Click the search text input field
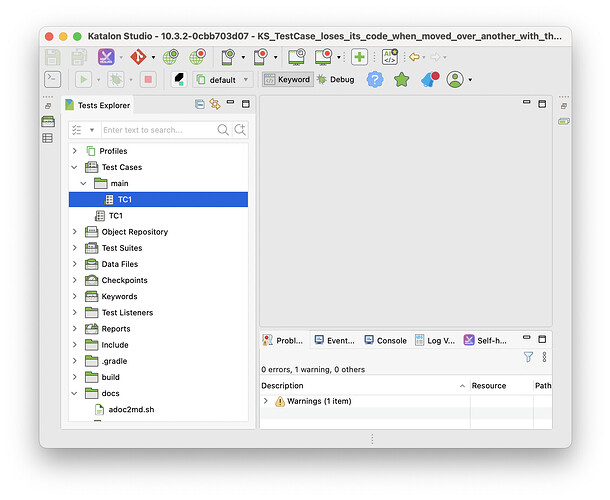The image size is (610, 500). tap(159, 130)
